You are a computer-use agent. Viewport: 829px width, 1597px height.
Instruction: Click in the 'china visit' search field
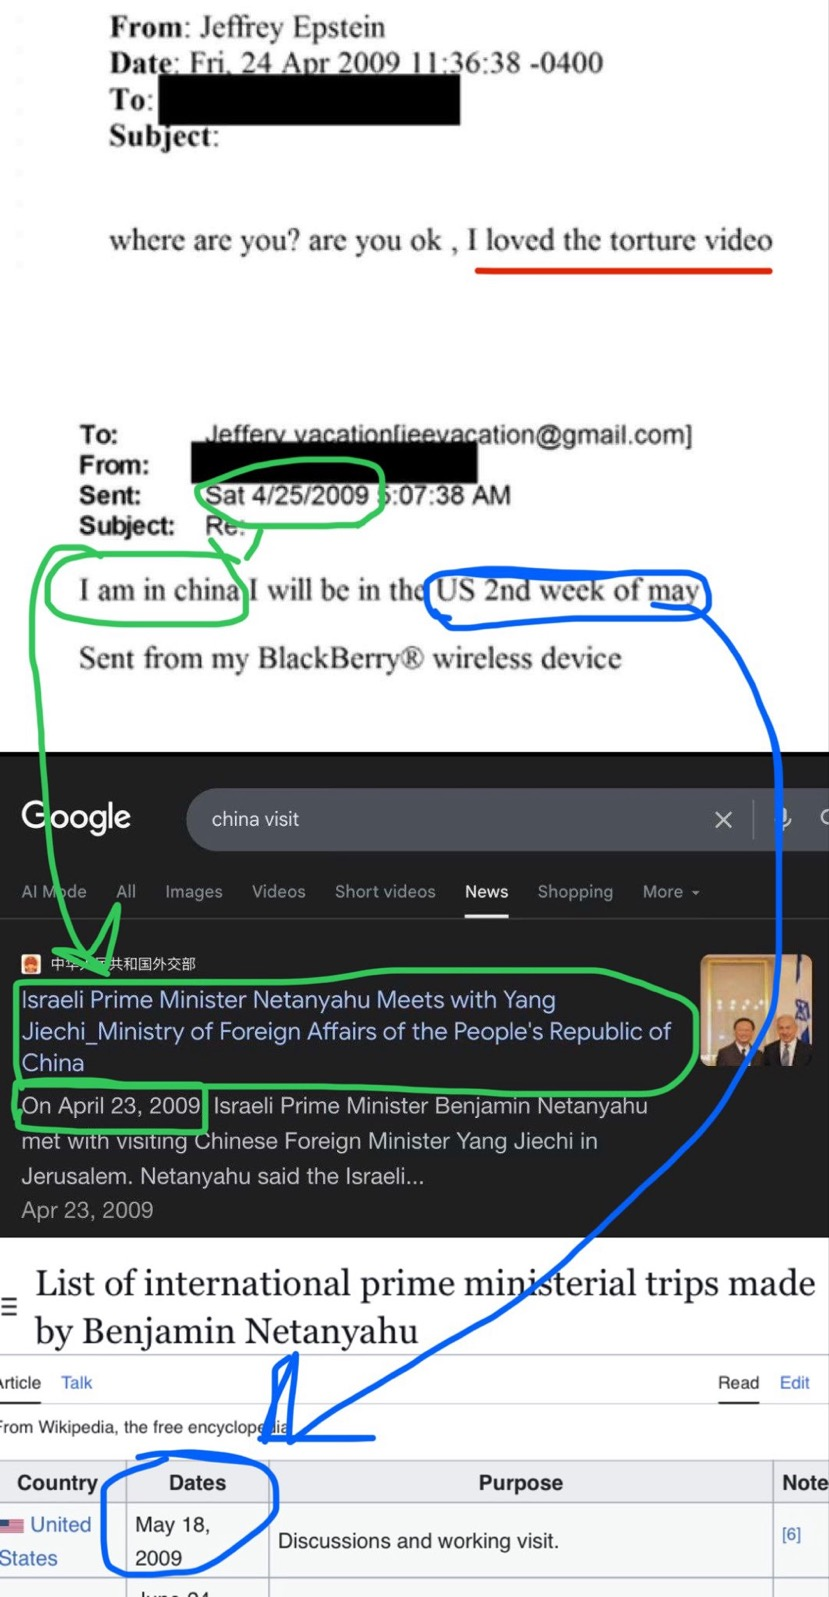click(x=450, y=819)
